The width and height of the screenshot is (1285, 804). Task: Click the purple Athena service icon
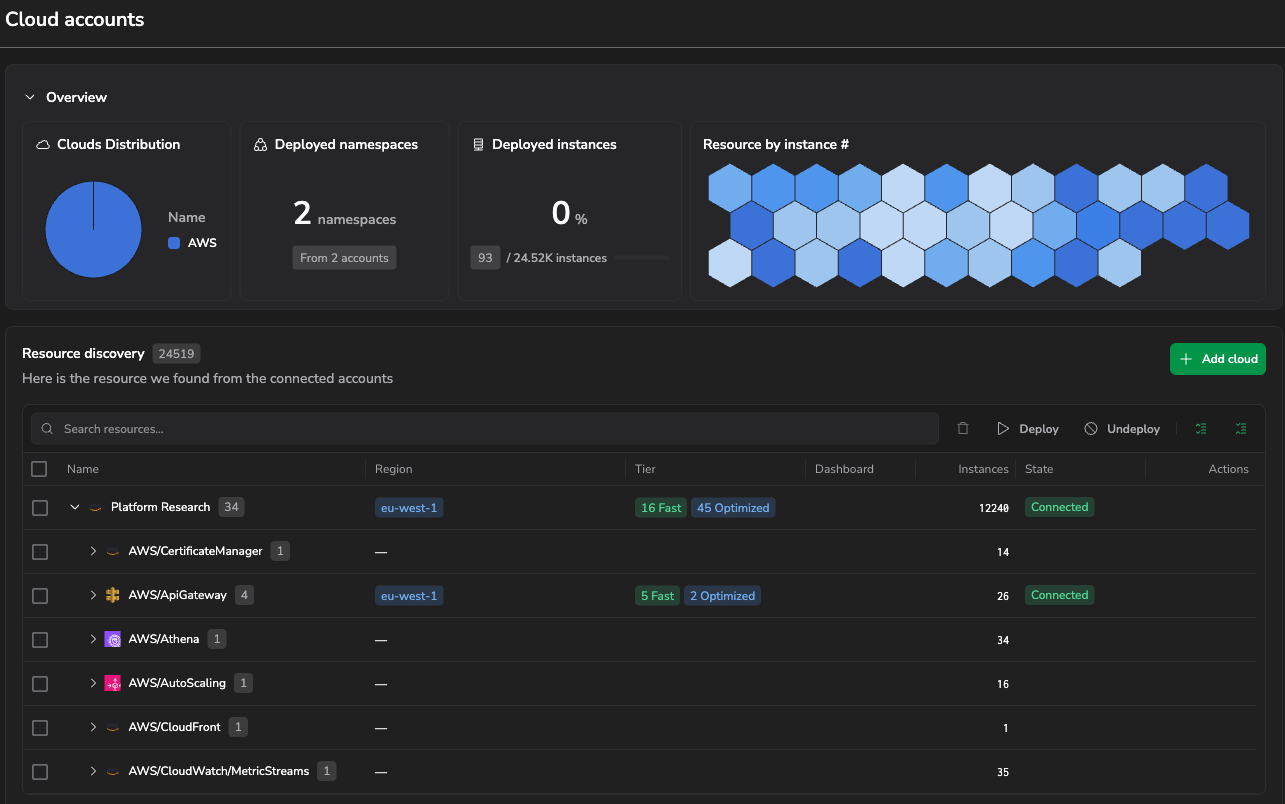click(113, 639)
